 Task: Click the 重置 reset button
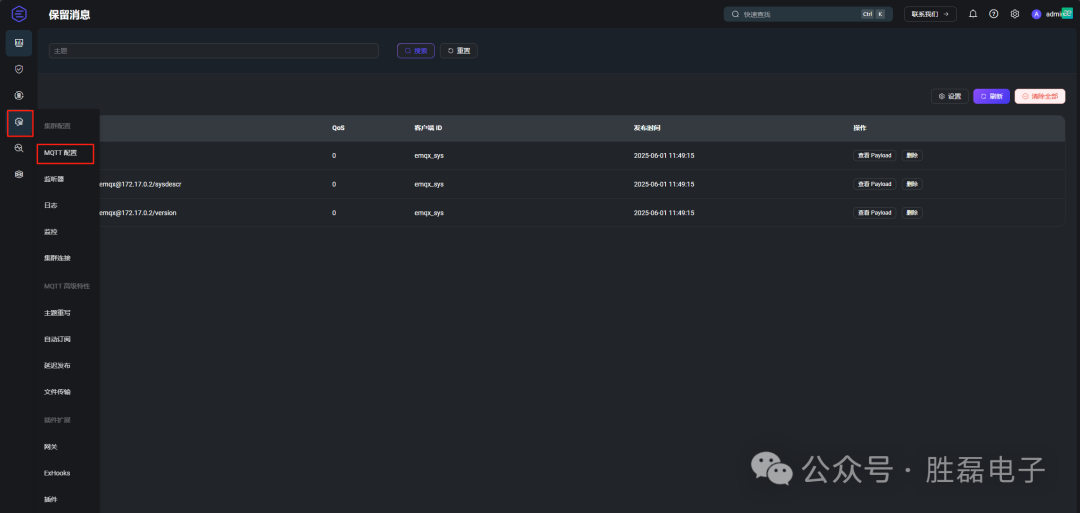point(459,51)
